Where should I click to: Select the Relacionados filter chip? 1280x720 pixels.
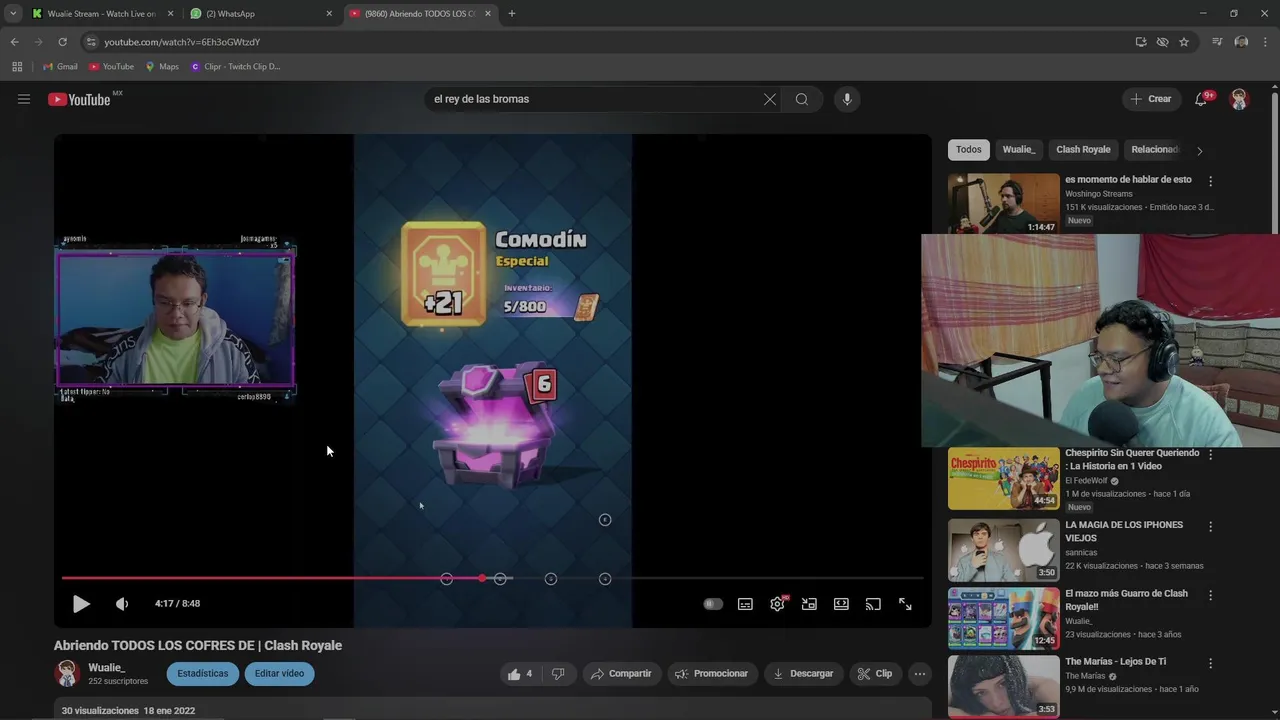pos(1155,149)
